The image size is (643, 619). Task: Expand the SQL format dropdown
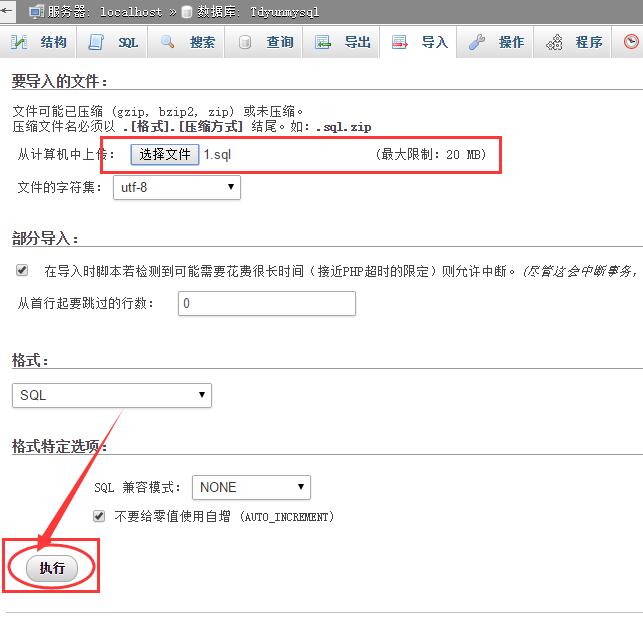[112, 395]
